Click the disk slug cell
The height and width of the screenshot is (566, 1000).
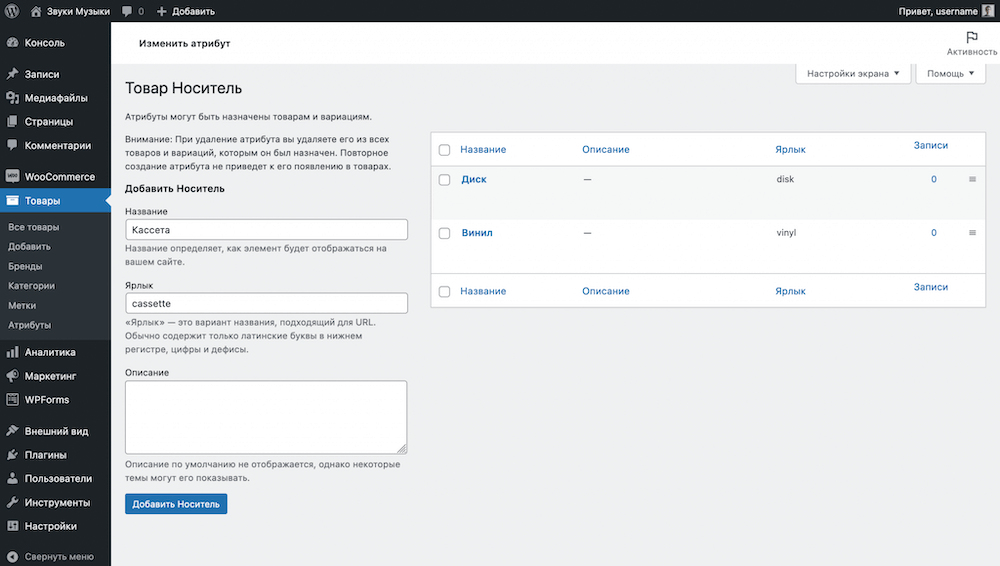785,179
